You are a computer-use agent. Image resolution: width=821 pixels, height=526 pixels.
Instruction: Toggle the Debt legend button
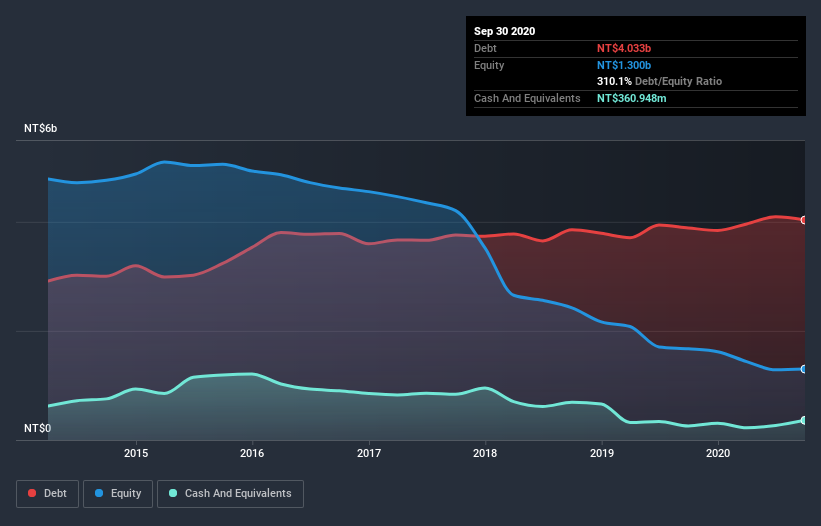click(x=47, y=494)
